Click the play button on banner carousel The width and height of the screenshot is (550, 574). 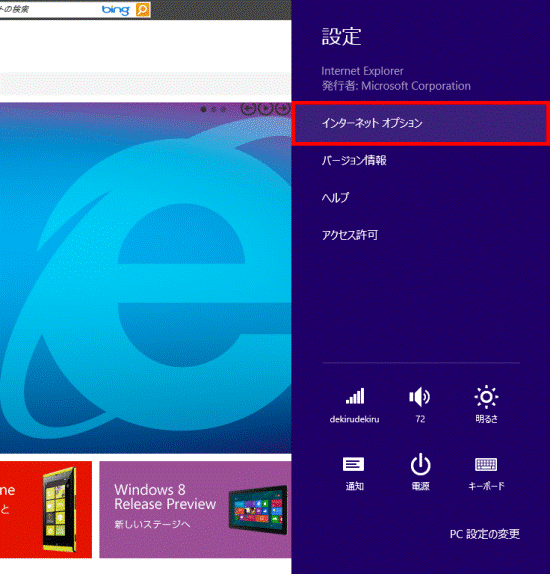click(265, 109)
